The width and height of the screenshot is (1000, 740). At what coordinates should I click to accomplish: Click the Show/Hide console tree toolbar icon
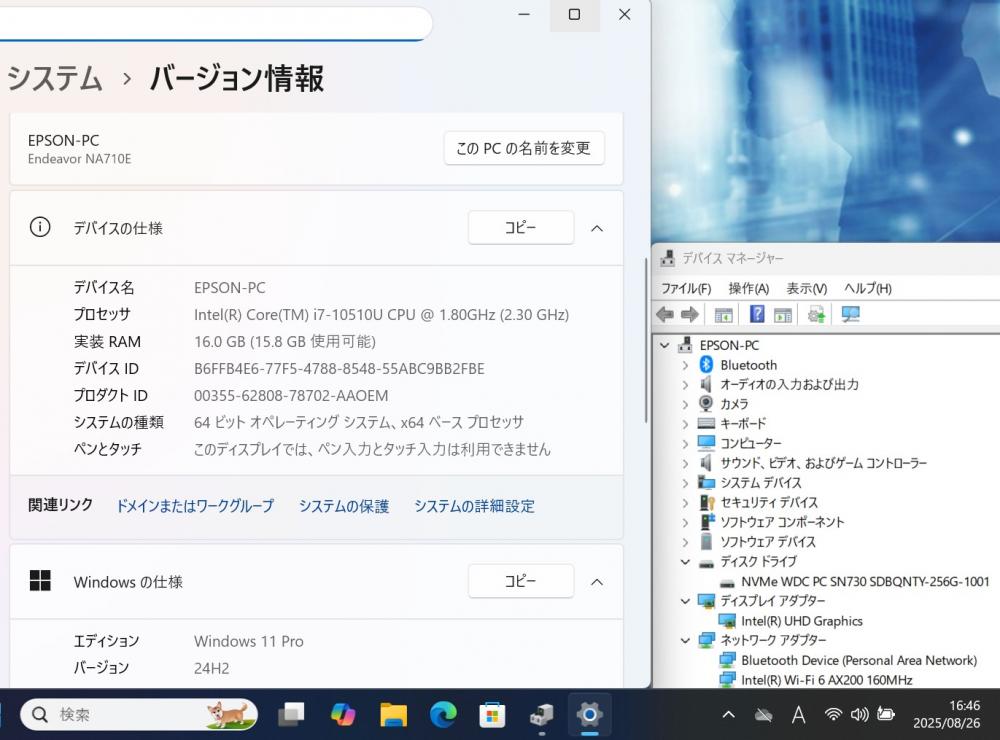pos(723,314)
